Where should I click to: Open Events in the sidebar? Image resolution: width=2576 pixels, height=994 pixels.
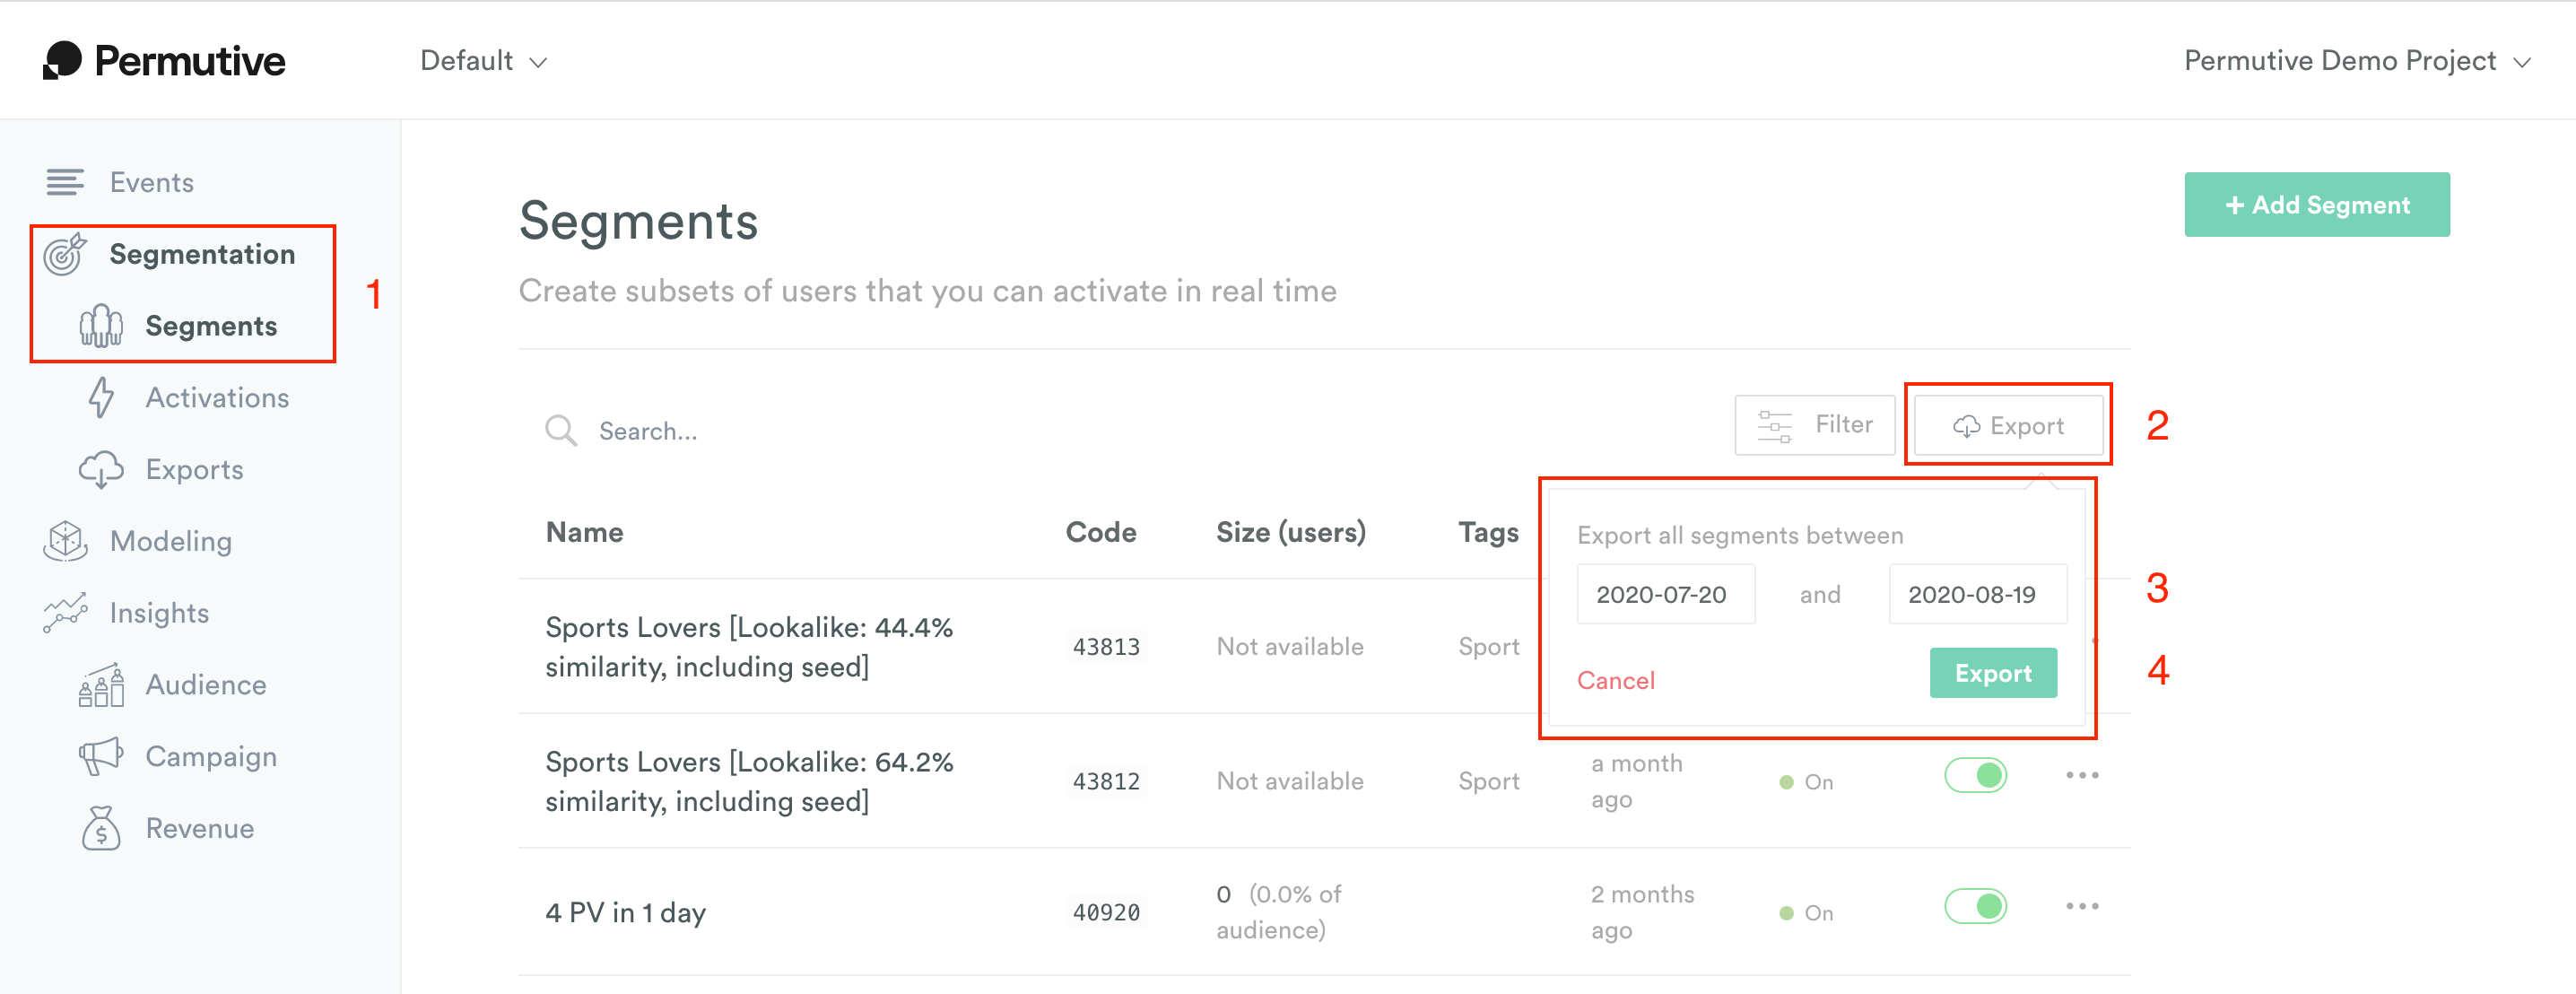pos(152,182)
